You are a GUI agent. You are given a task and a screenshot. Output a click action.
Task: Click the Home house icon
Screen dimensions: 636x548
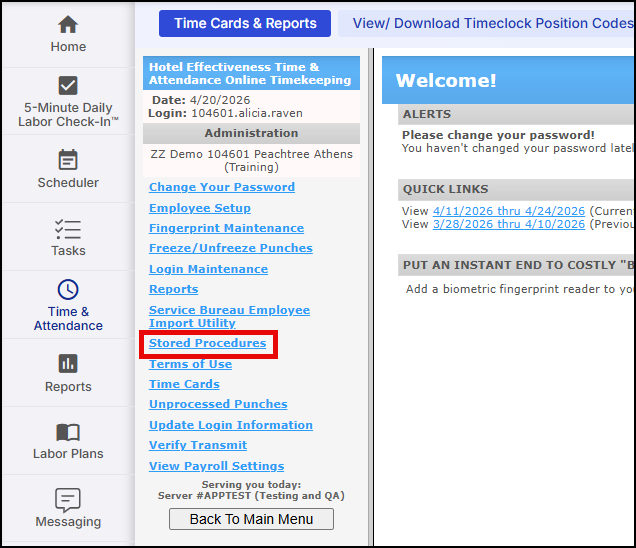click(x=68, y=24)
